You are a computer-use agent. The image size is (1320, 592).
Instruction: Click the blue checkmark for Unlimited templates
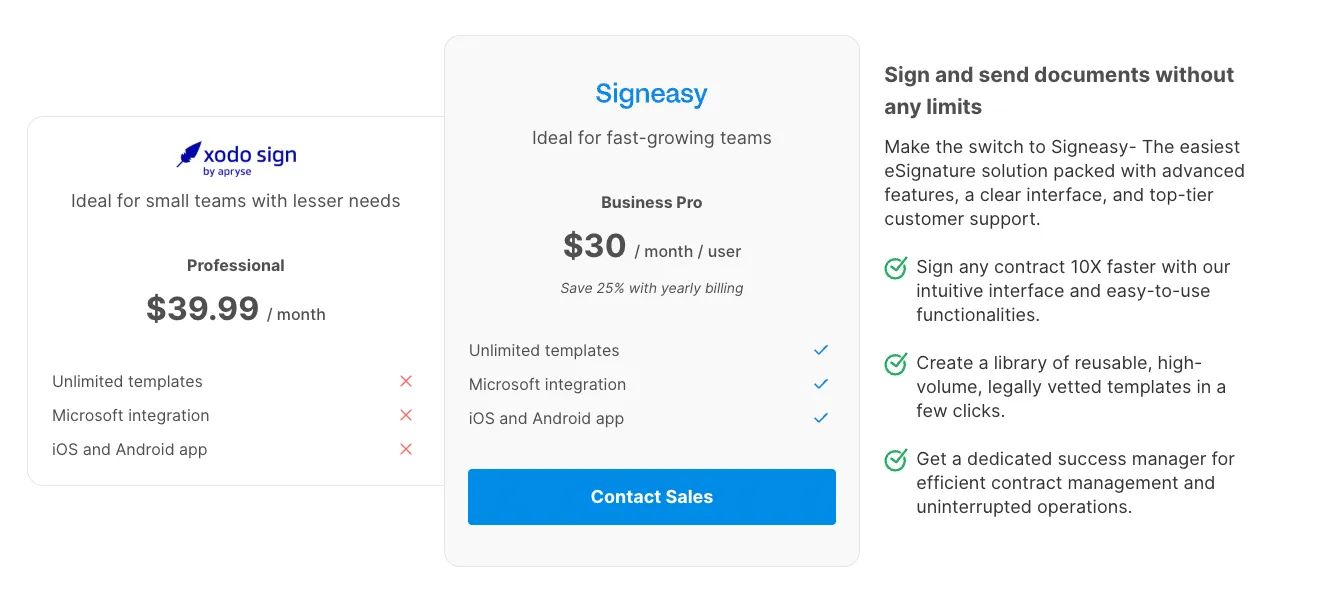[x=821, y=350]
